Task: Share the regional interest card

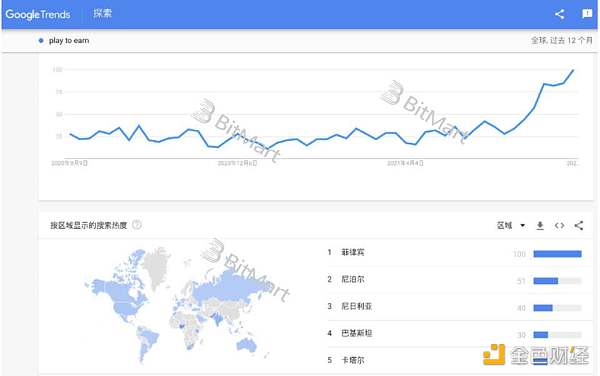Action: coord(579,226)
